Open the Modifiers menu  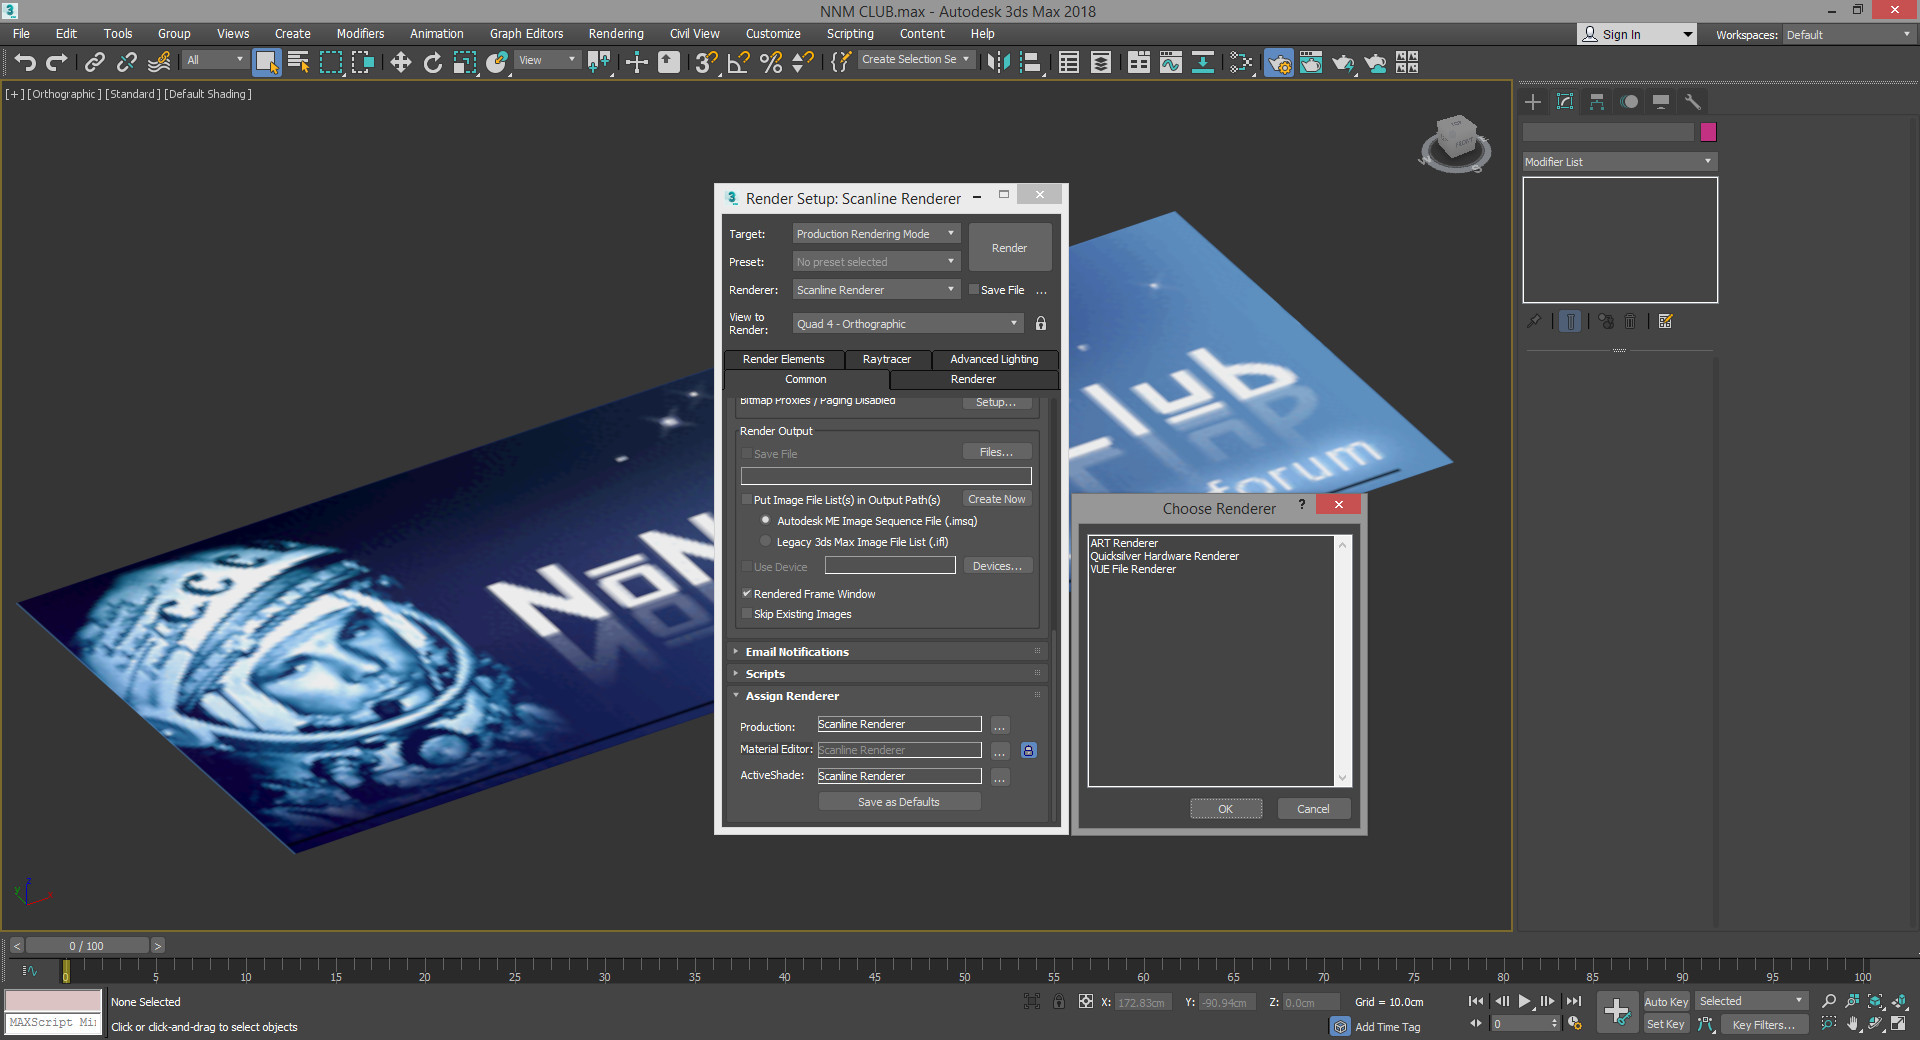pyautogui.click(x=360, y=33)
